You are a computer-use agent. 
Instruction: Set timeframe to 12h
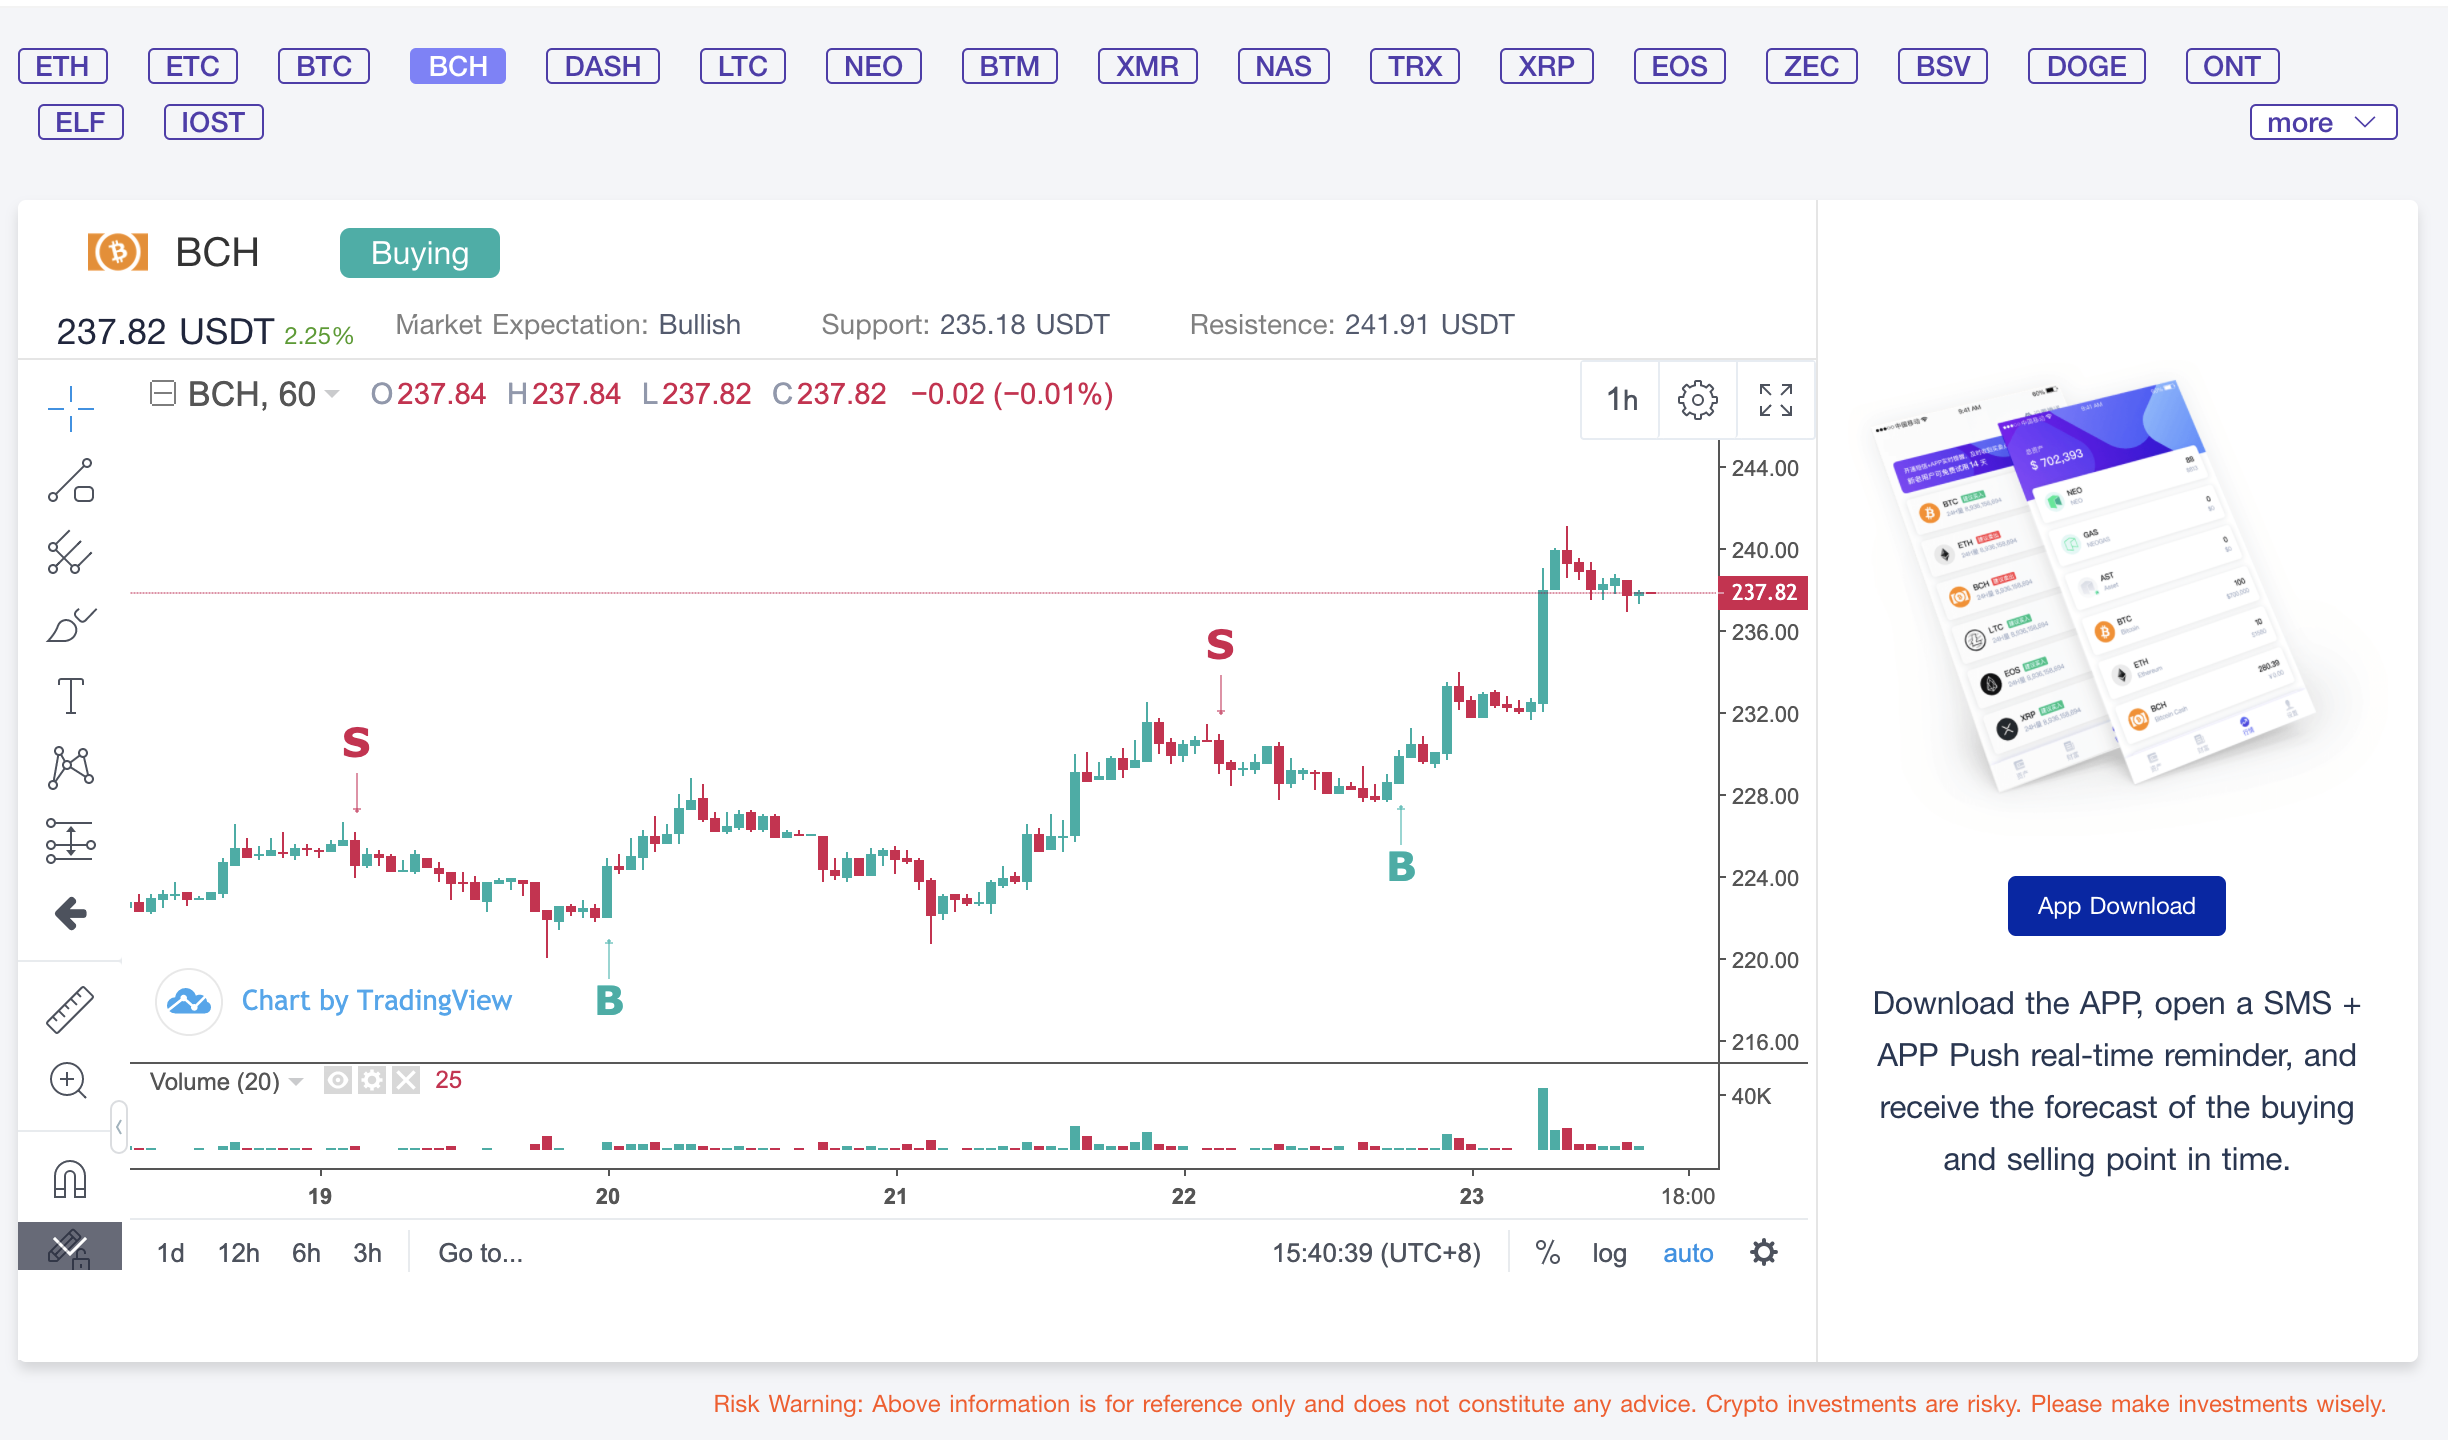(x=239, y=1253)
